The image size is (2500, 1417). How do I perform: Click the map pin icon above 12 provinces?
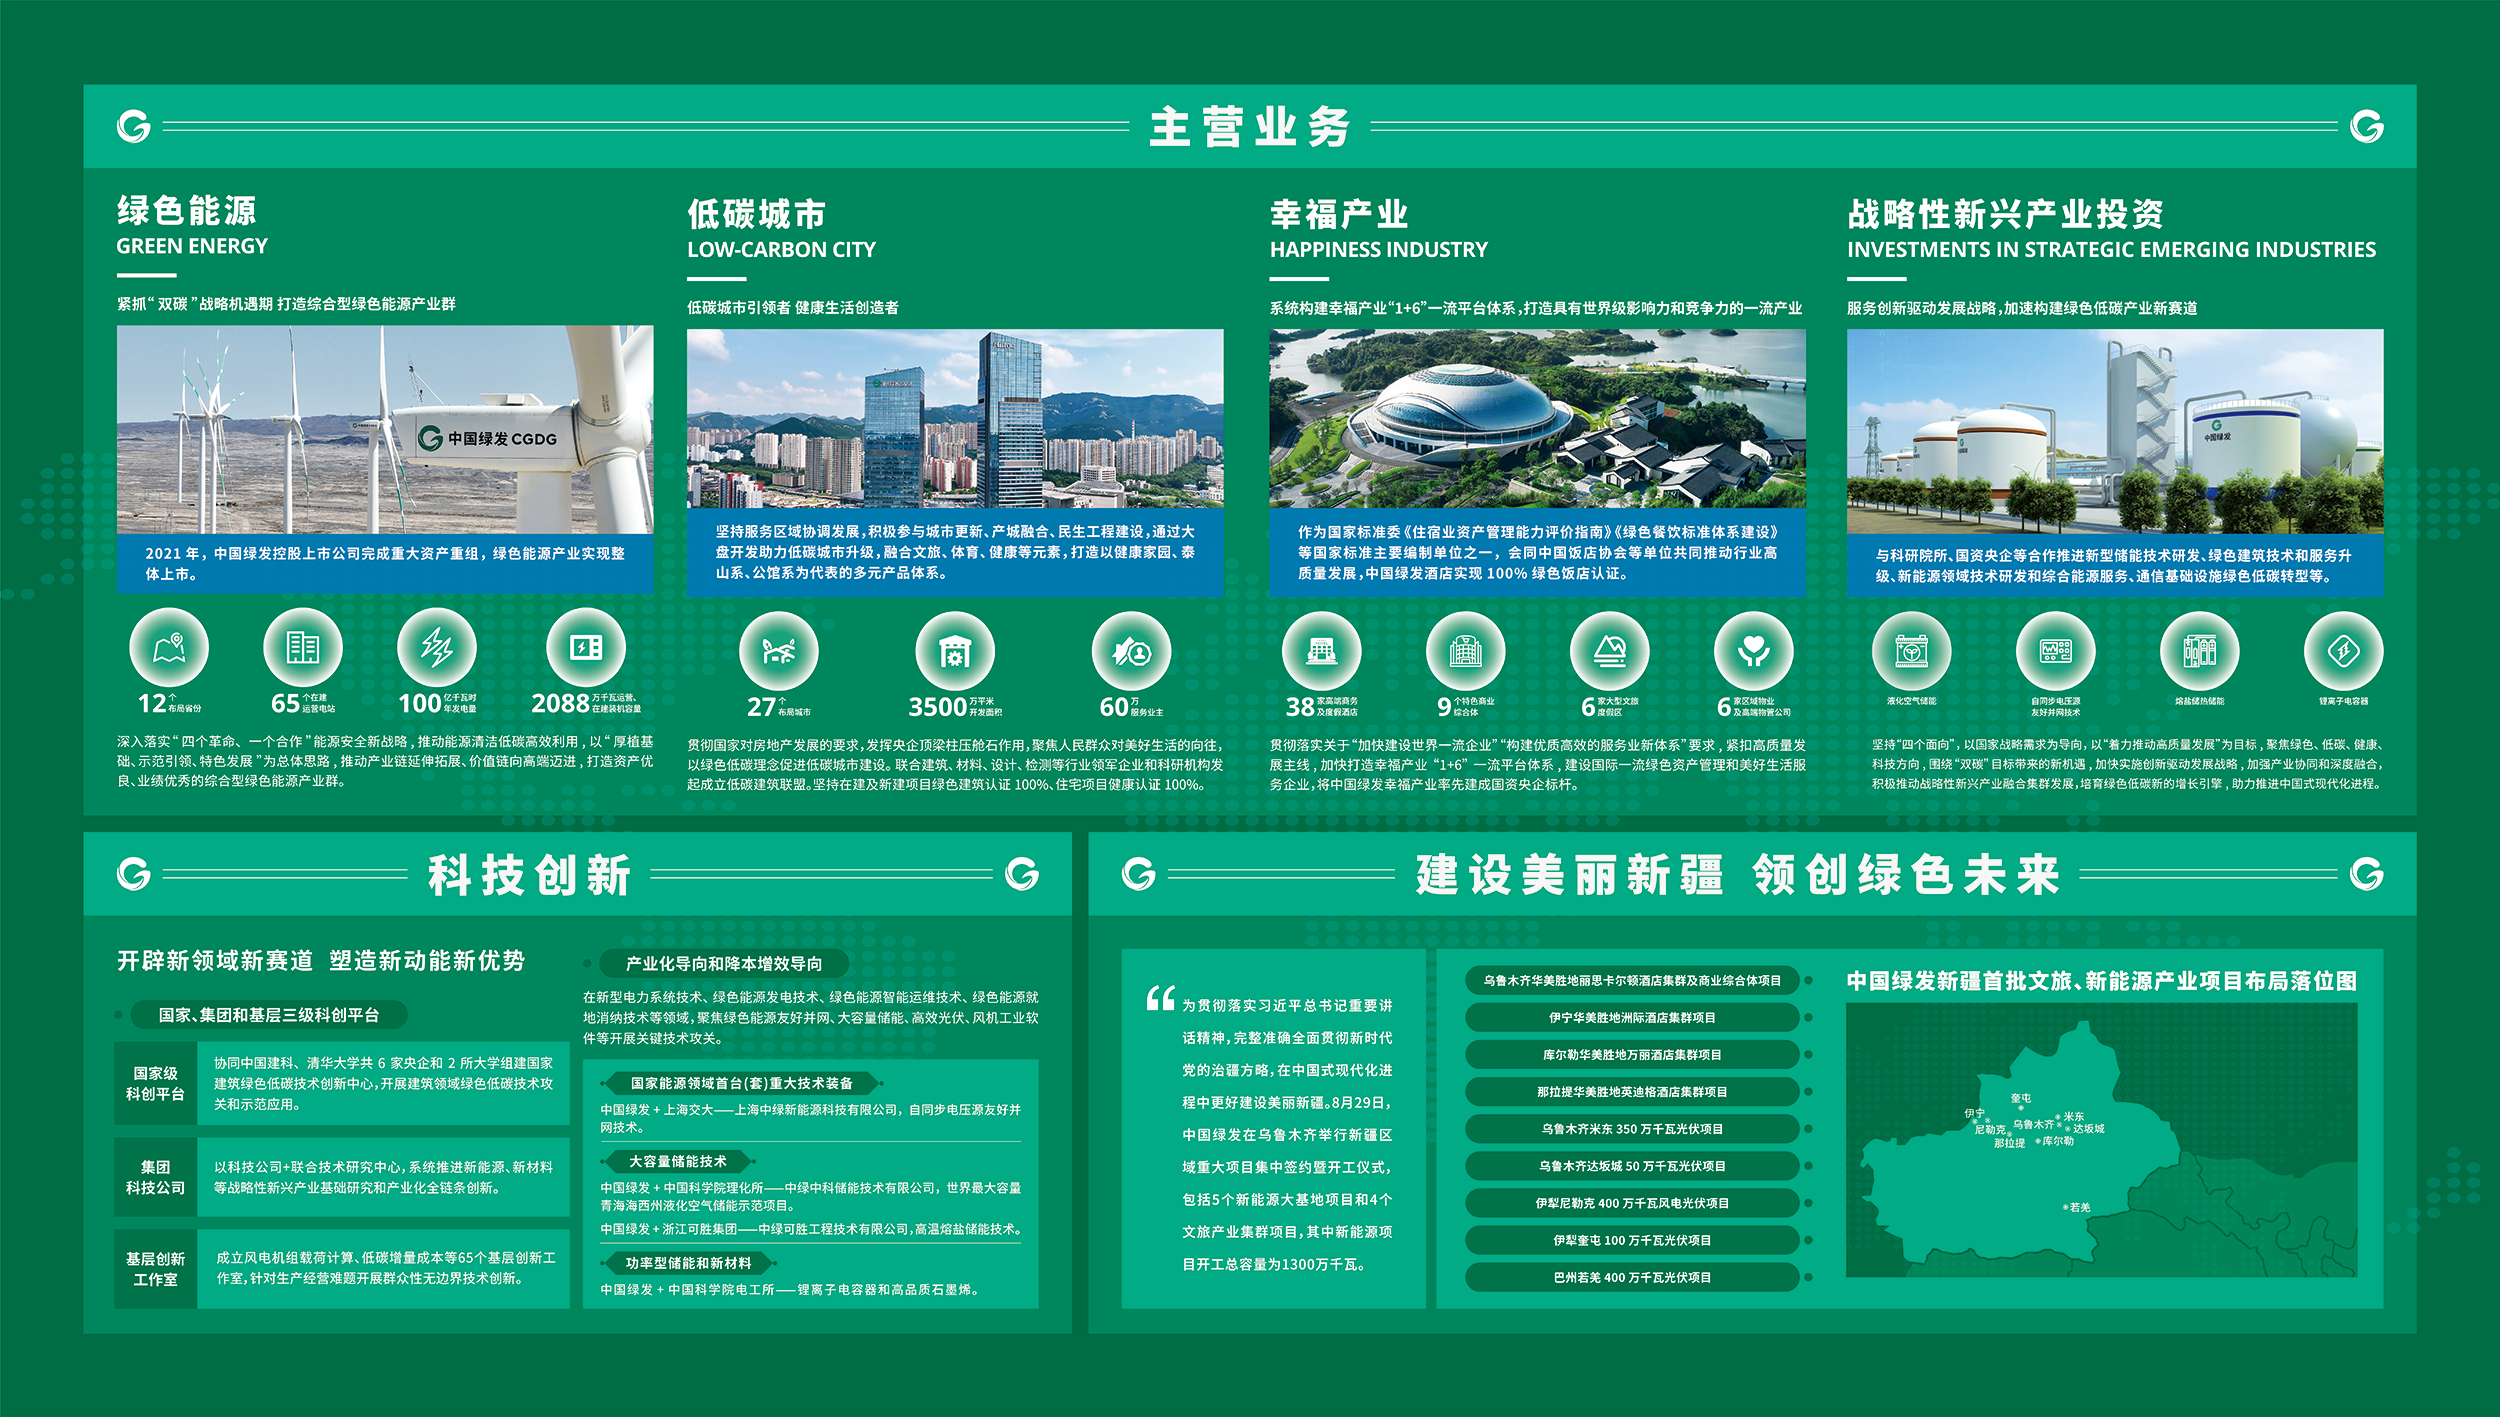coord(169,648)
